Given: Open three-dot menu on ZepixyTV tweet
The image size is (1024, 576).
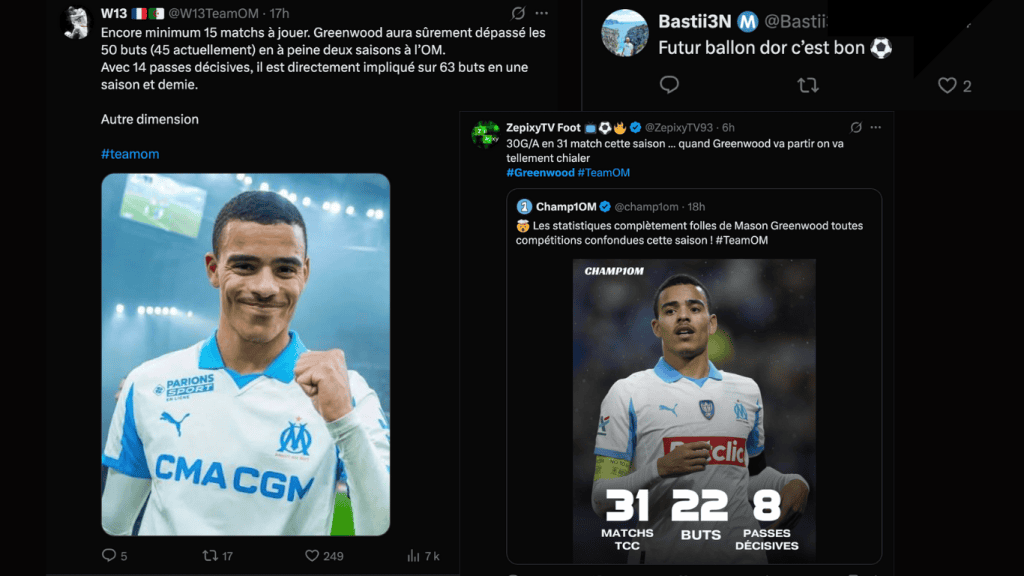Looking at the screenshot, I should tap(876, 127).
